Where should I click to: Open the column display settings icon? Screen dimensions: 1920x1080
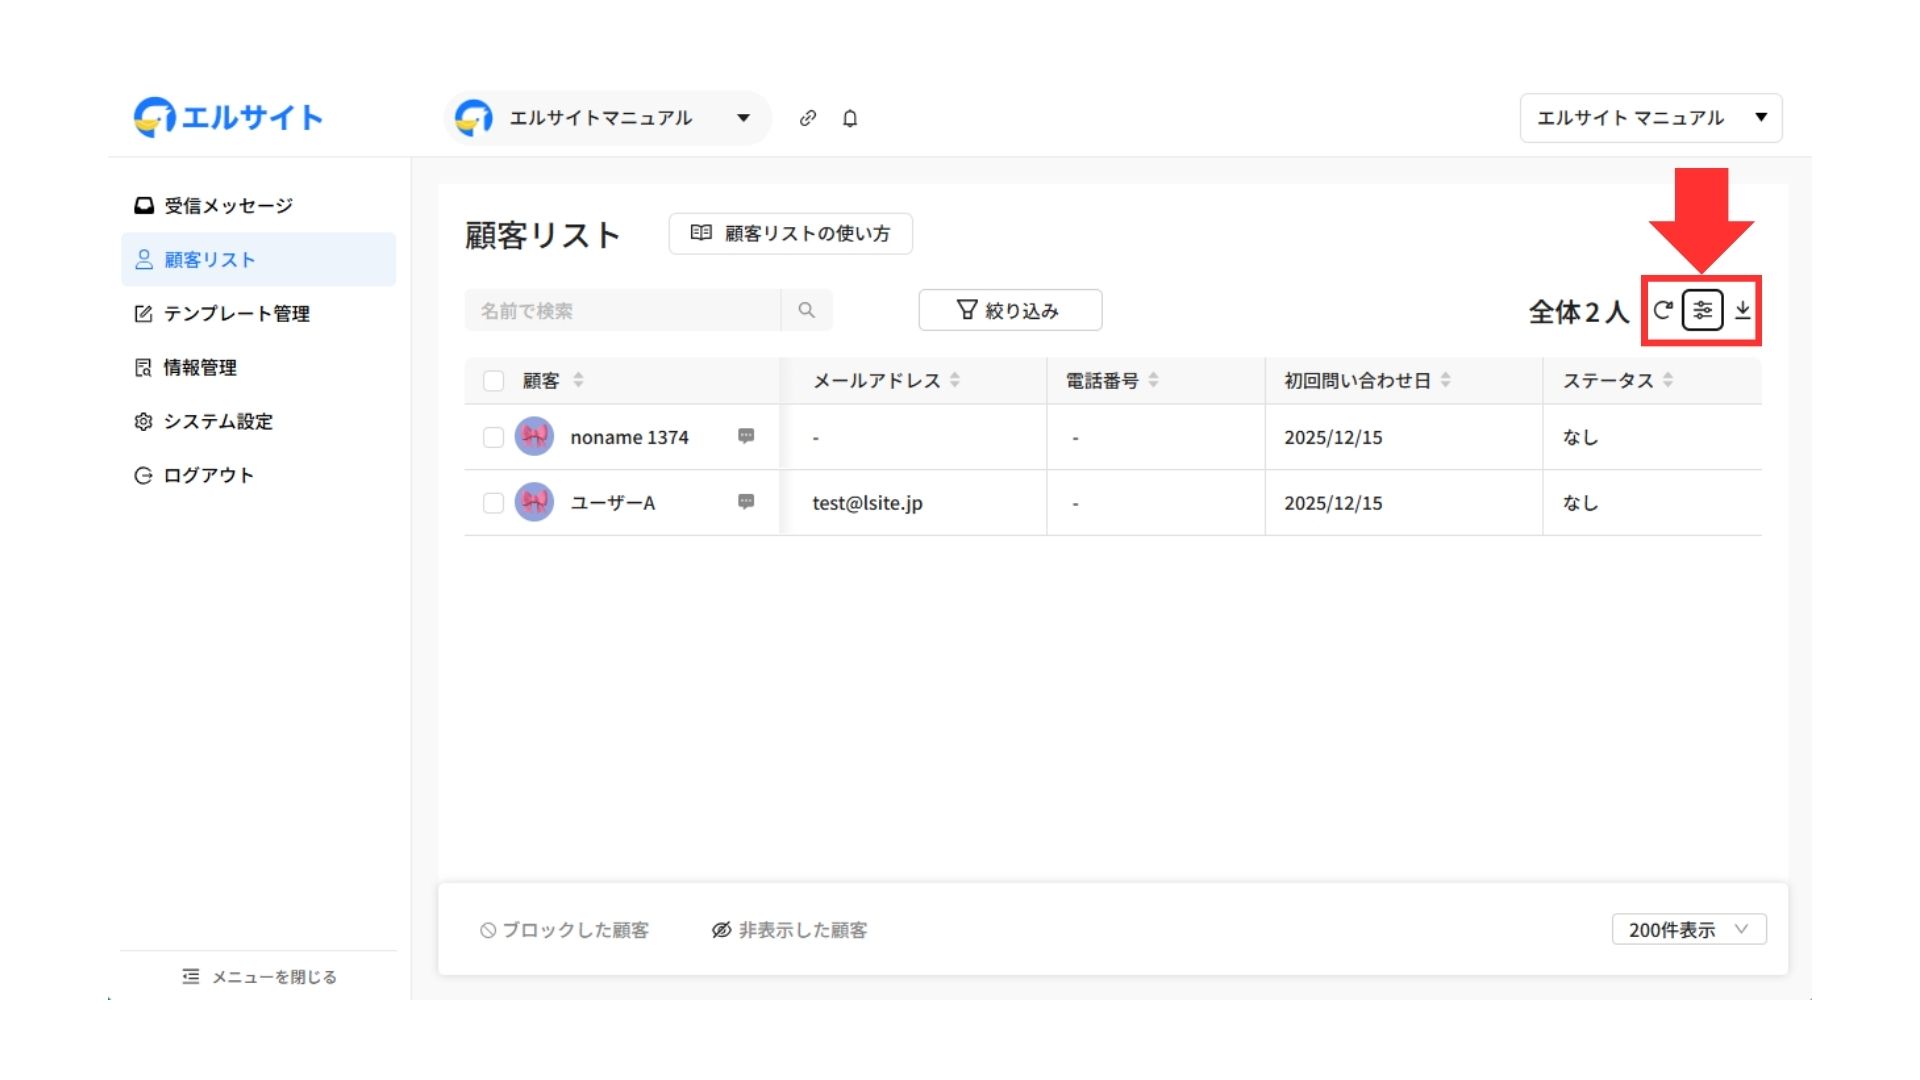(x=1702, y=310)
